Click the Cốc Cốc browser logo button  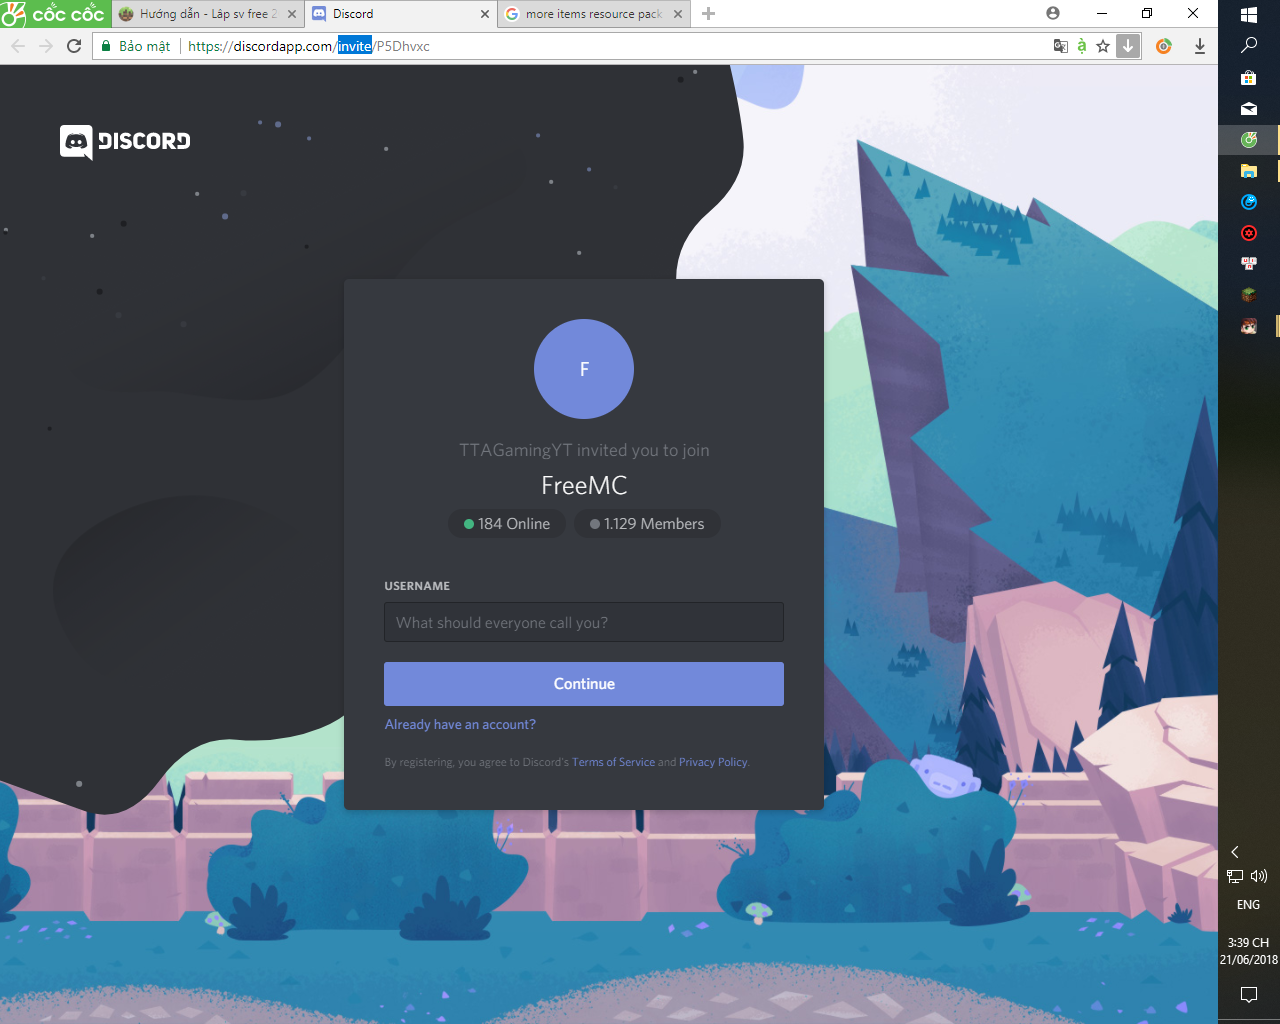click(x=53, y=14)
